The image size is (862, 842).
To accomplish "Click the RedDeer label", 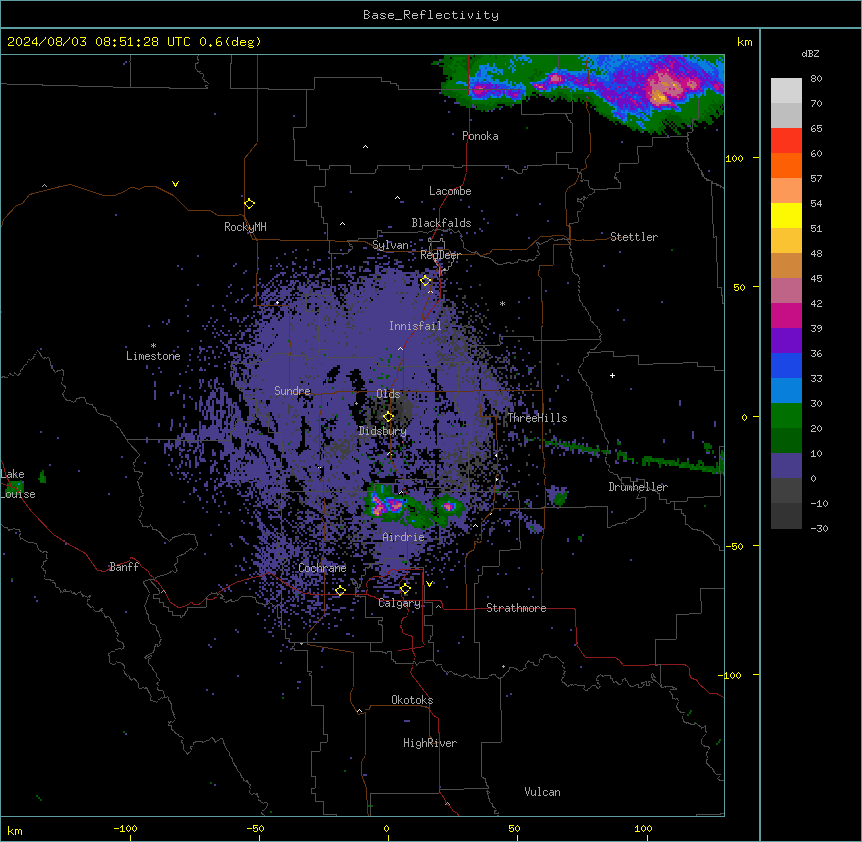I will 440,255.
